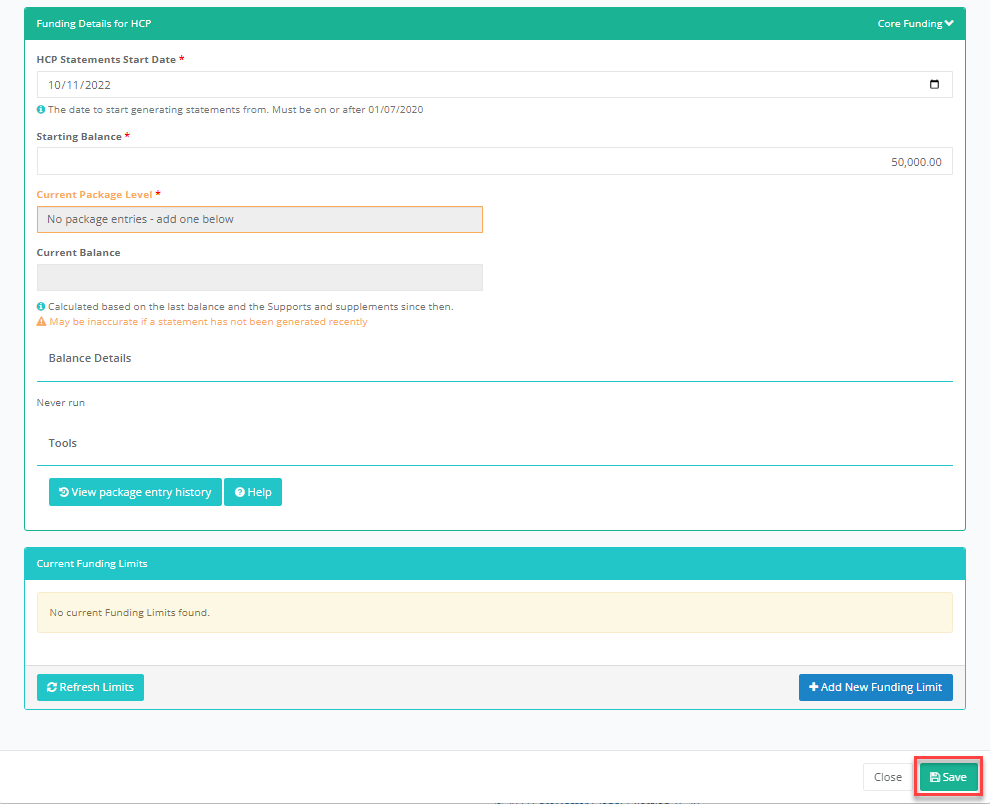Image resolution: width=990 pixels, height=804 pixels.
Task: Click the warning triangle icon for inaccurate balance
Action: tap(42, 321)
